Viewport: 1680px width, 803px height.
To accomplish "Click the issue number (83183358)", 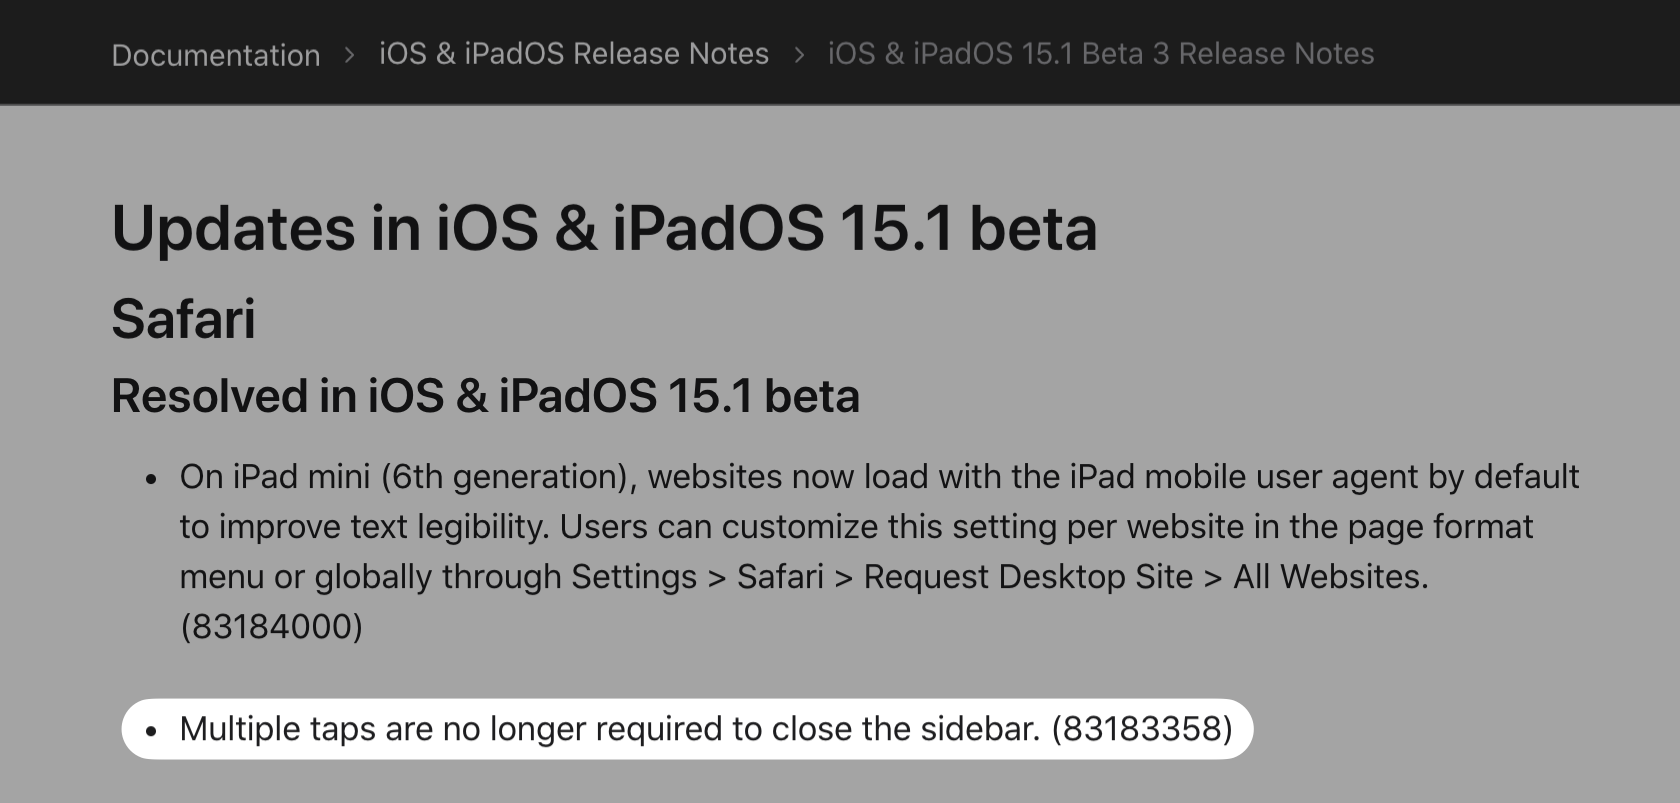I will click(1142, 728).
